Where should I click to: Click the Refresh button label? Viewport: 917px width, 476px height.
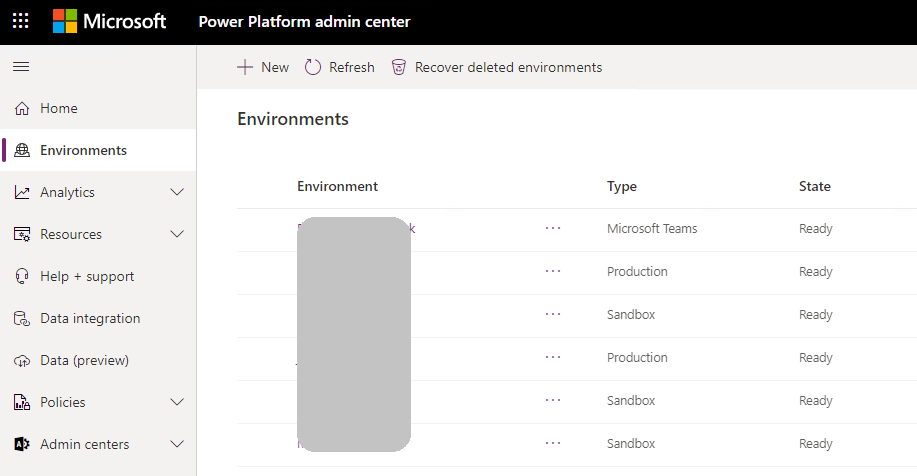pyautogui.click(x=351, y=67)
